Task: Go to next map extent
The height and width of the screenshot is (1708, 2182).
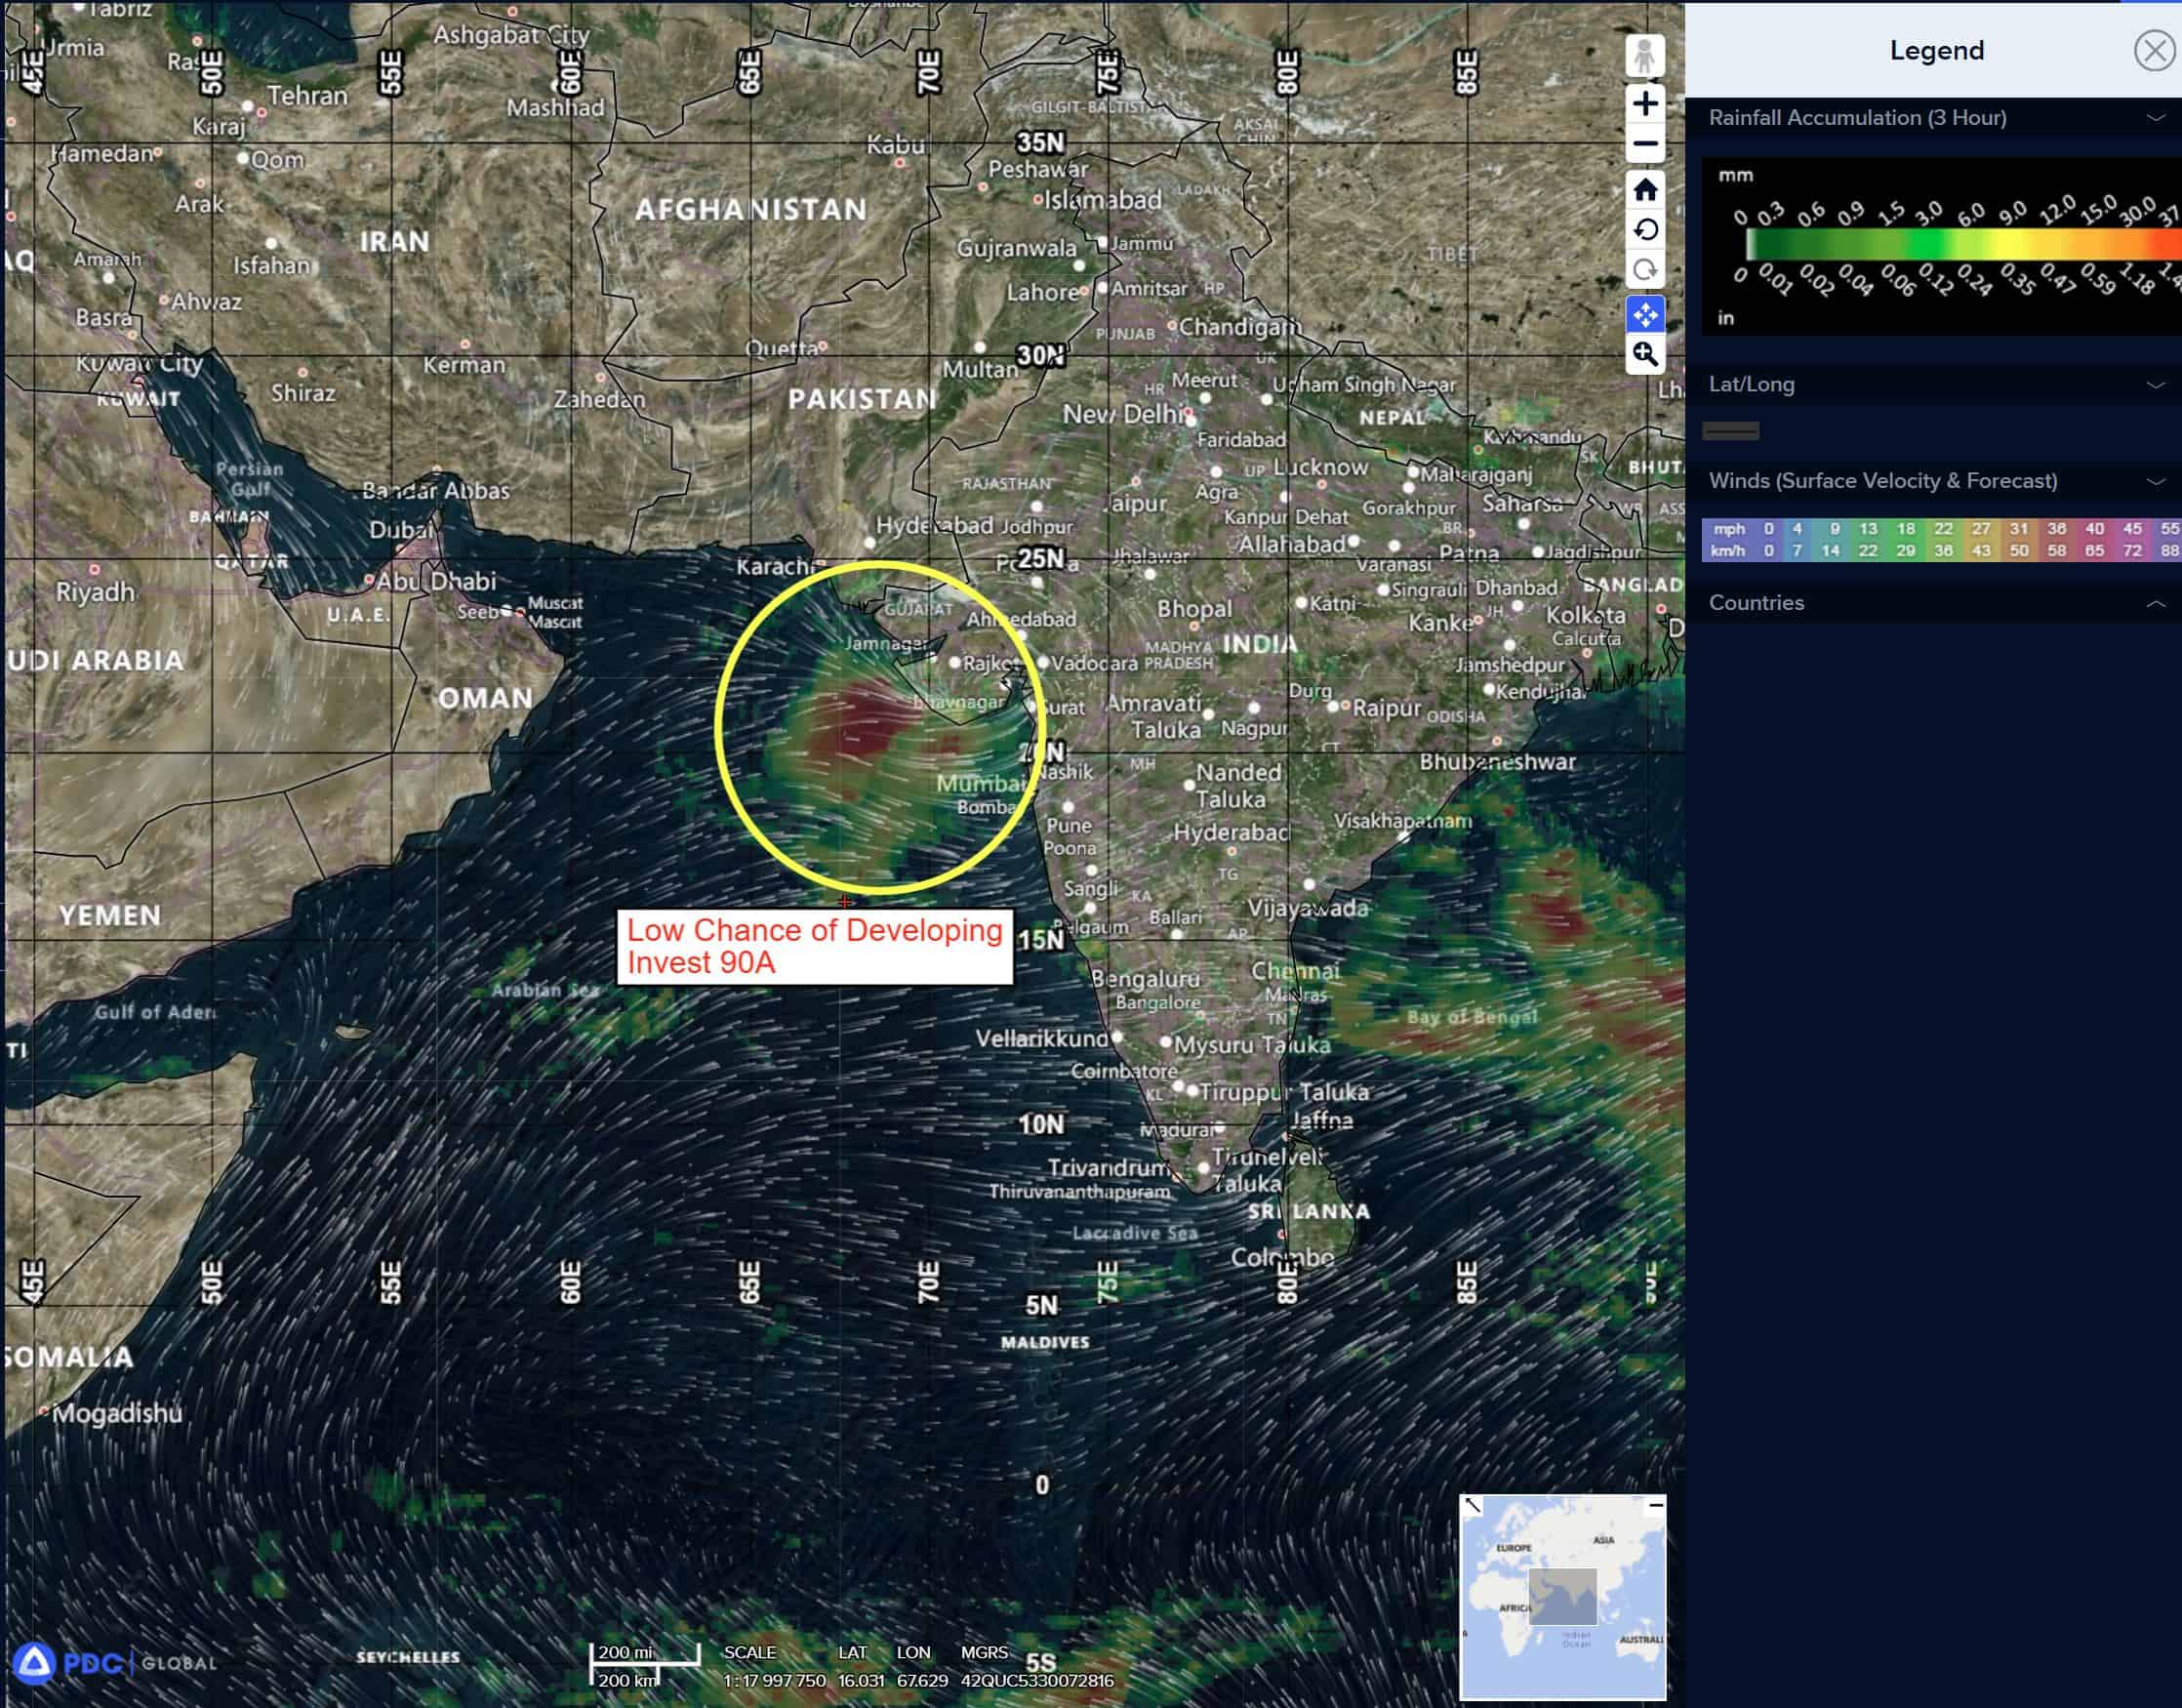Action: (x=1645, y=270)
